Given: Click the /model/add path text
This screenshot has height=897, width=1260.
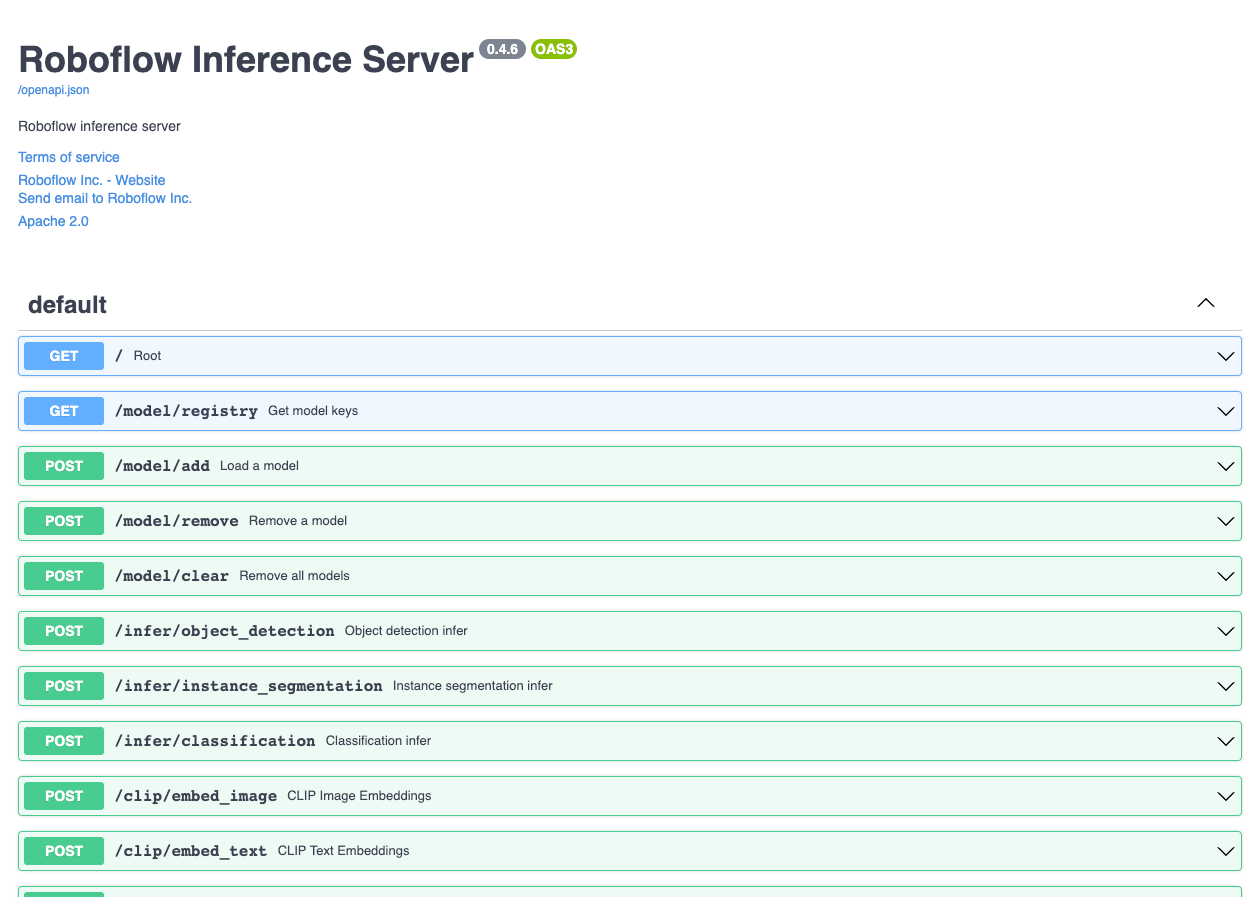Looking at the screenshot, I should click(162, 466).
